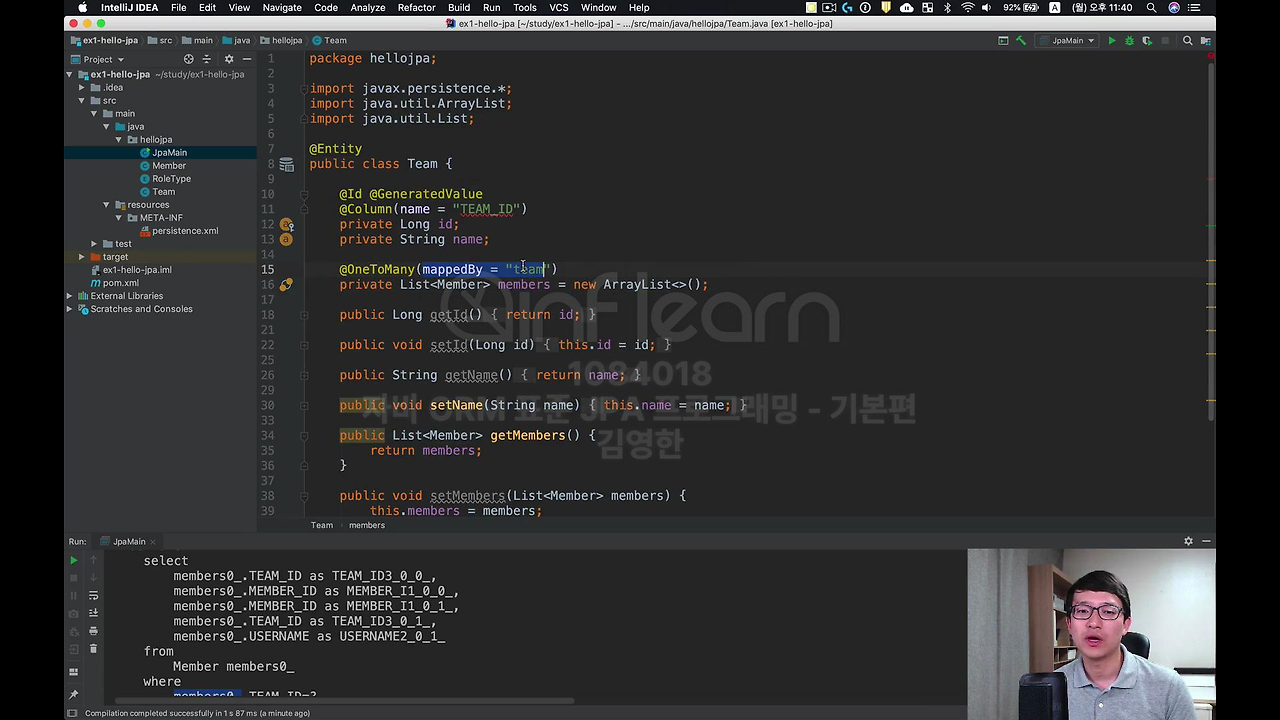Click scroll-to-end icon in the Run console
This screenshot has width=1280, height=720.
tap(93, 613)
